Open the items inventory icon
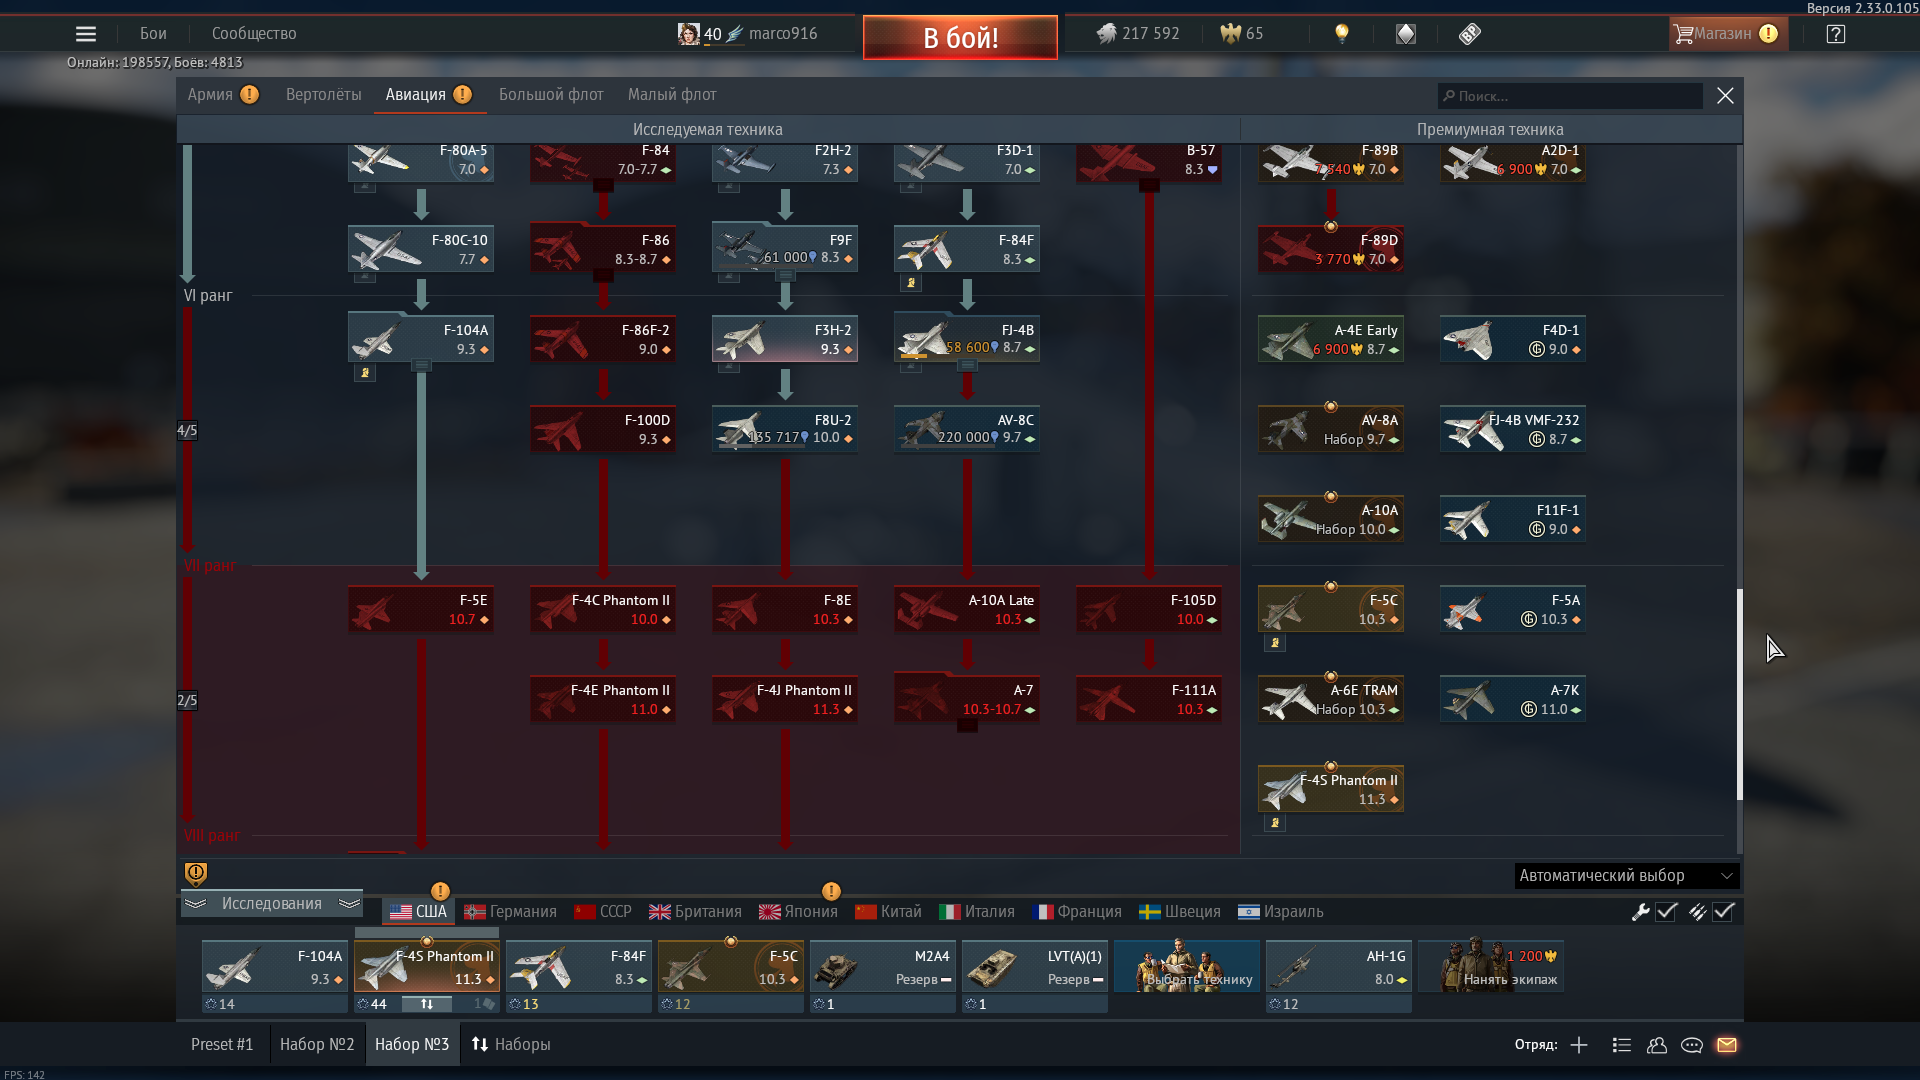The image size is (1920, 1080). (1406, 34)
